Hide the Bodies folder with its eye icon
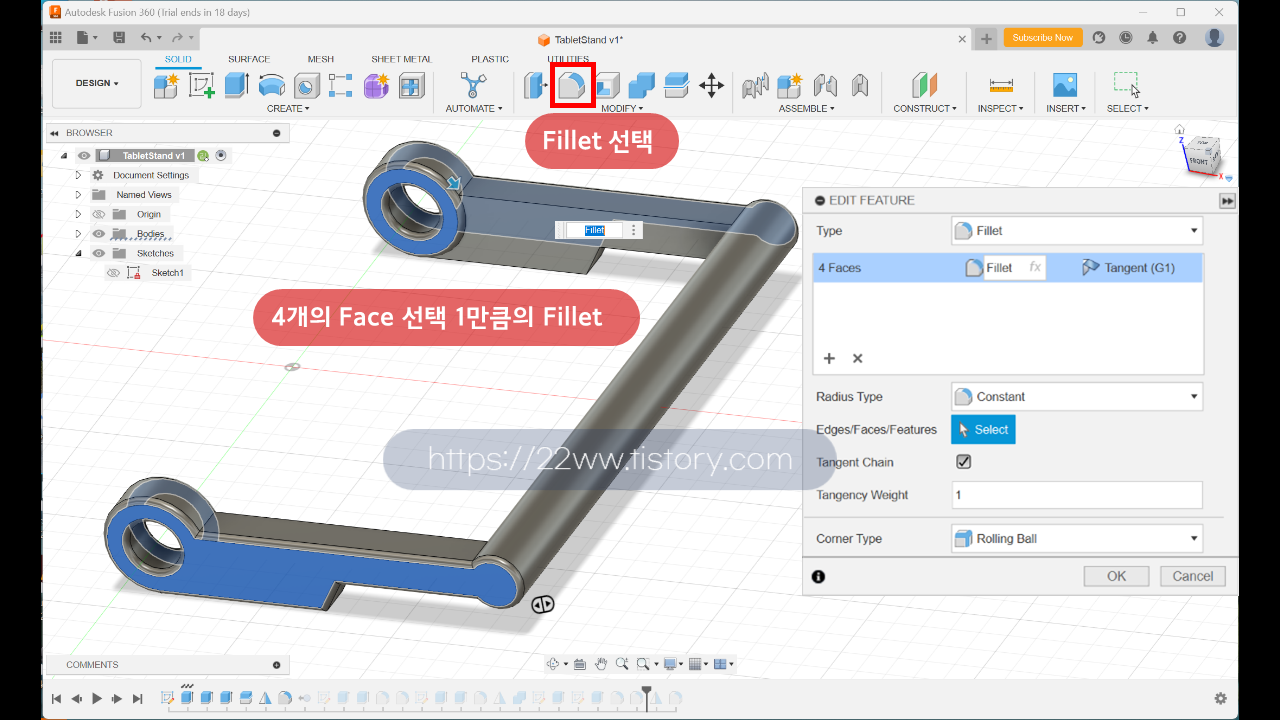 99,234
